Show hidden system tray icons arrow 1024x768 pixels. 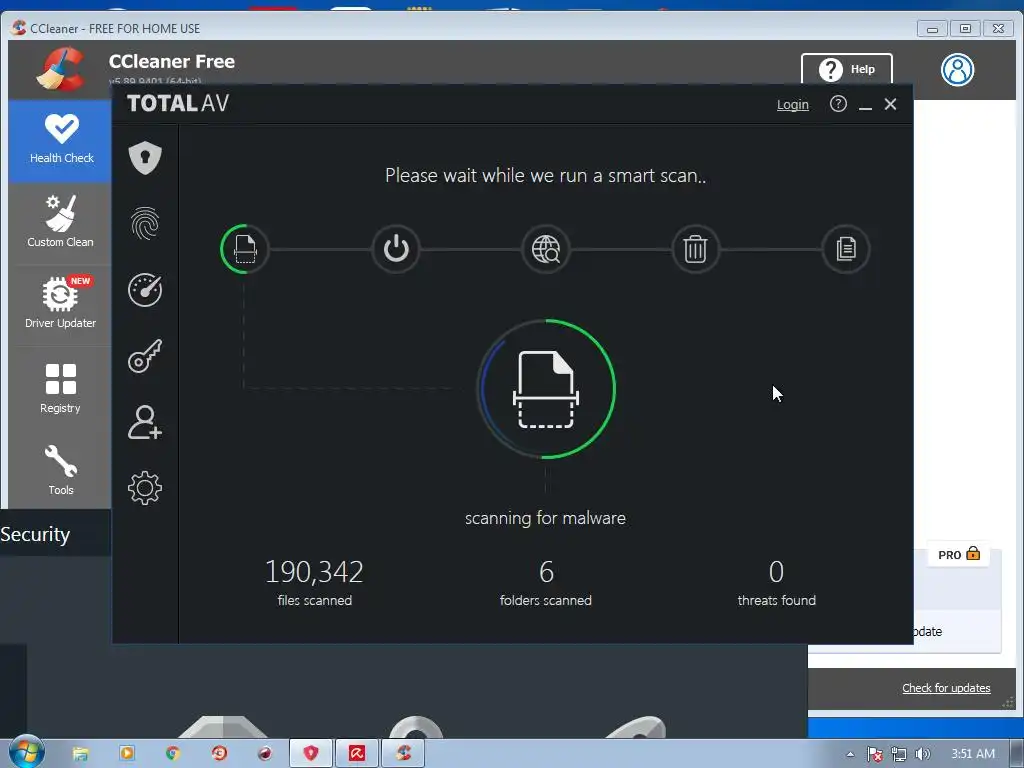[850, 754]
